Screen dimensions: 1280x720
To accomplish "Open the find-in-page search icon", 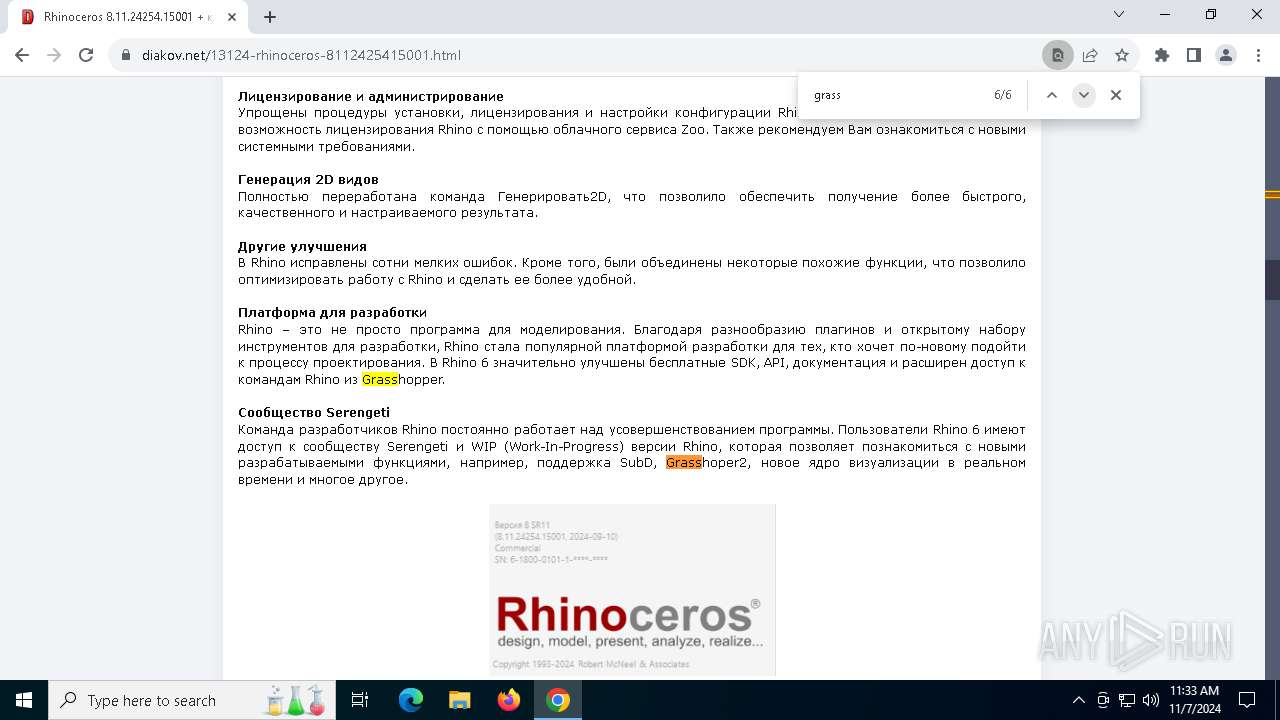I will pyautogui.click(x=1057, y=55).
